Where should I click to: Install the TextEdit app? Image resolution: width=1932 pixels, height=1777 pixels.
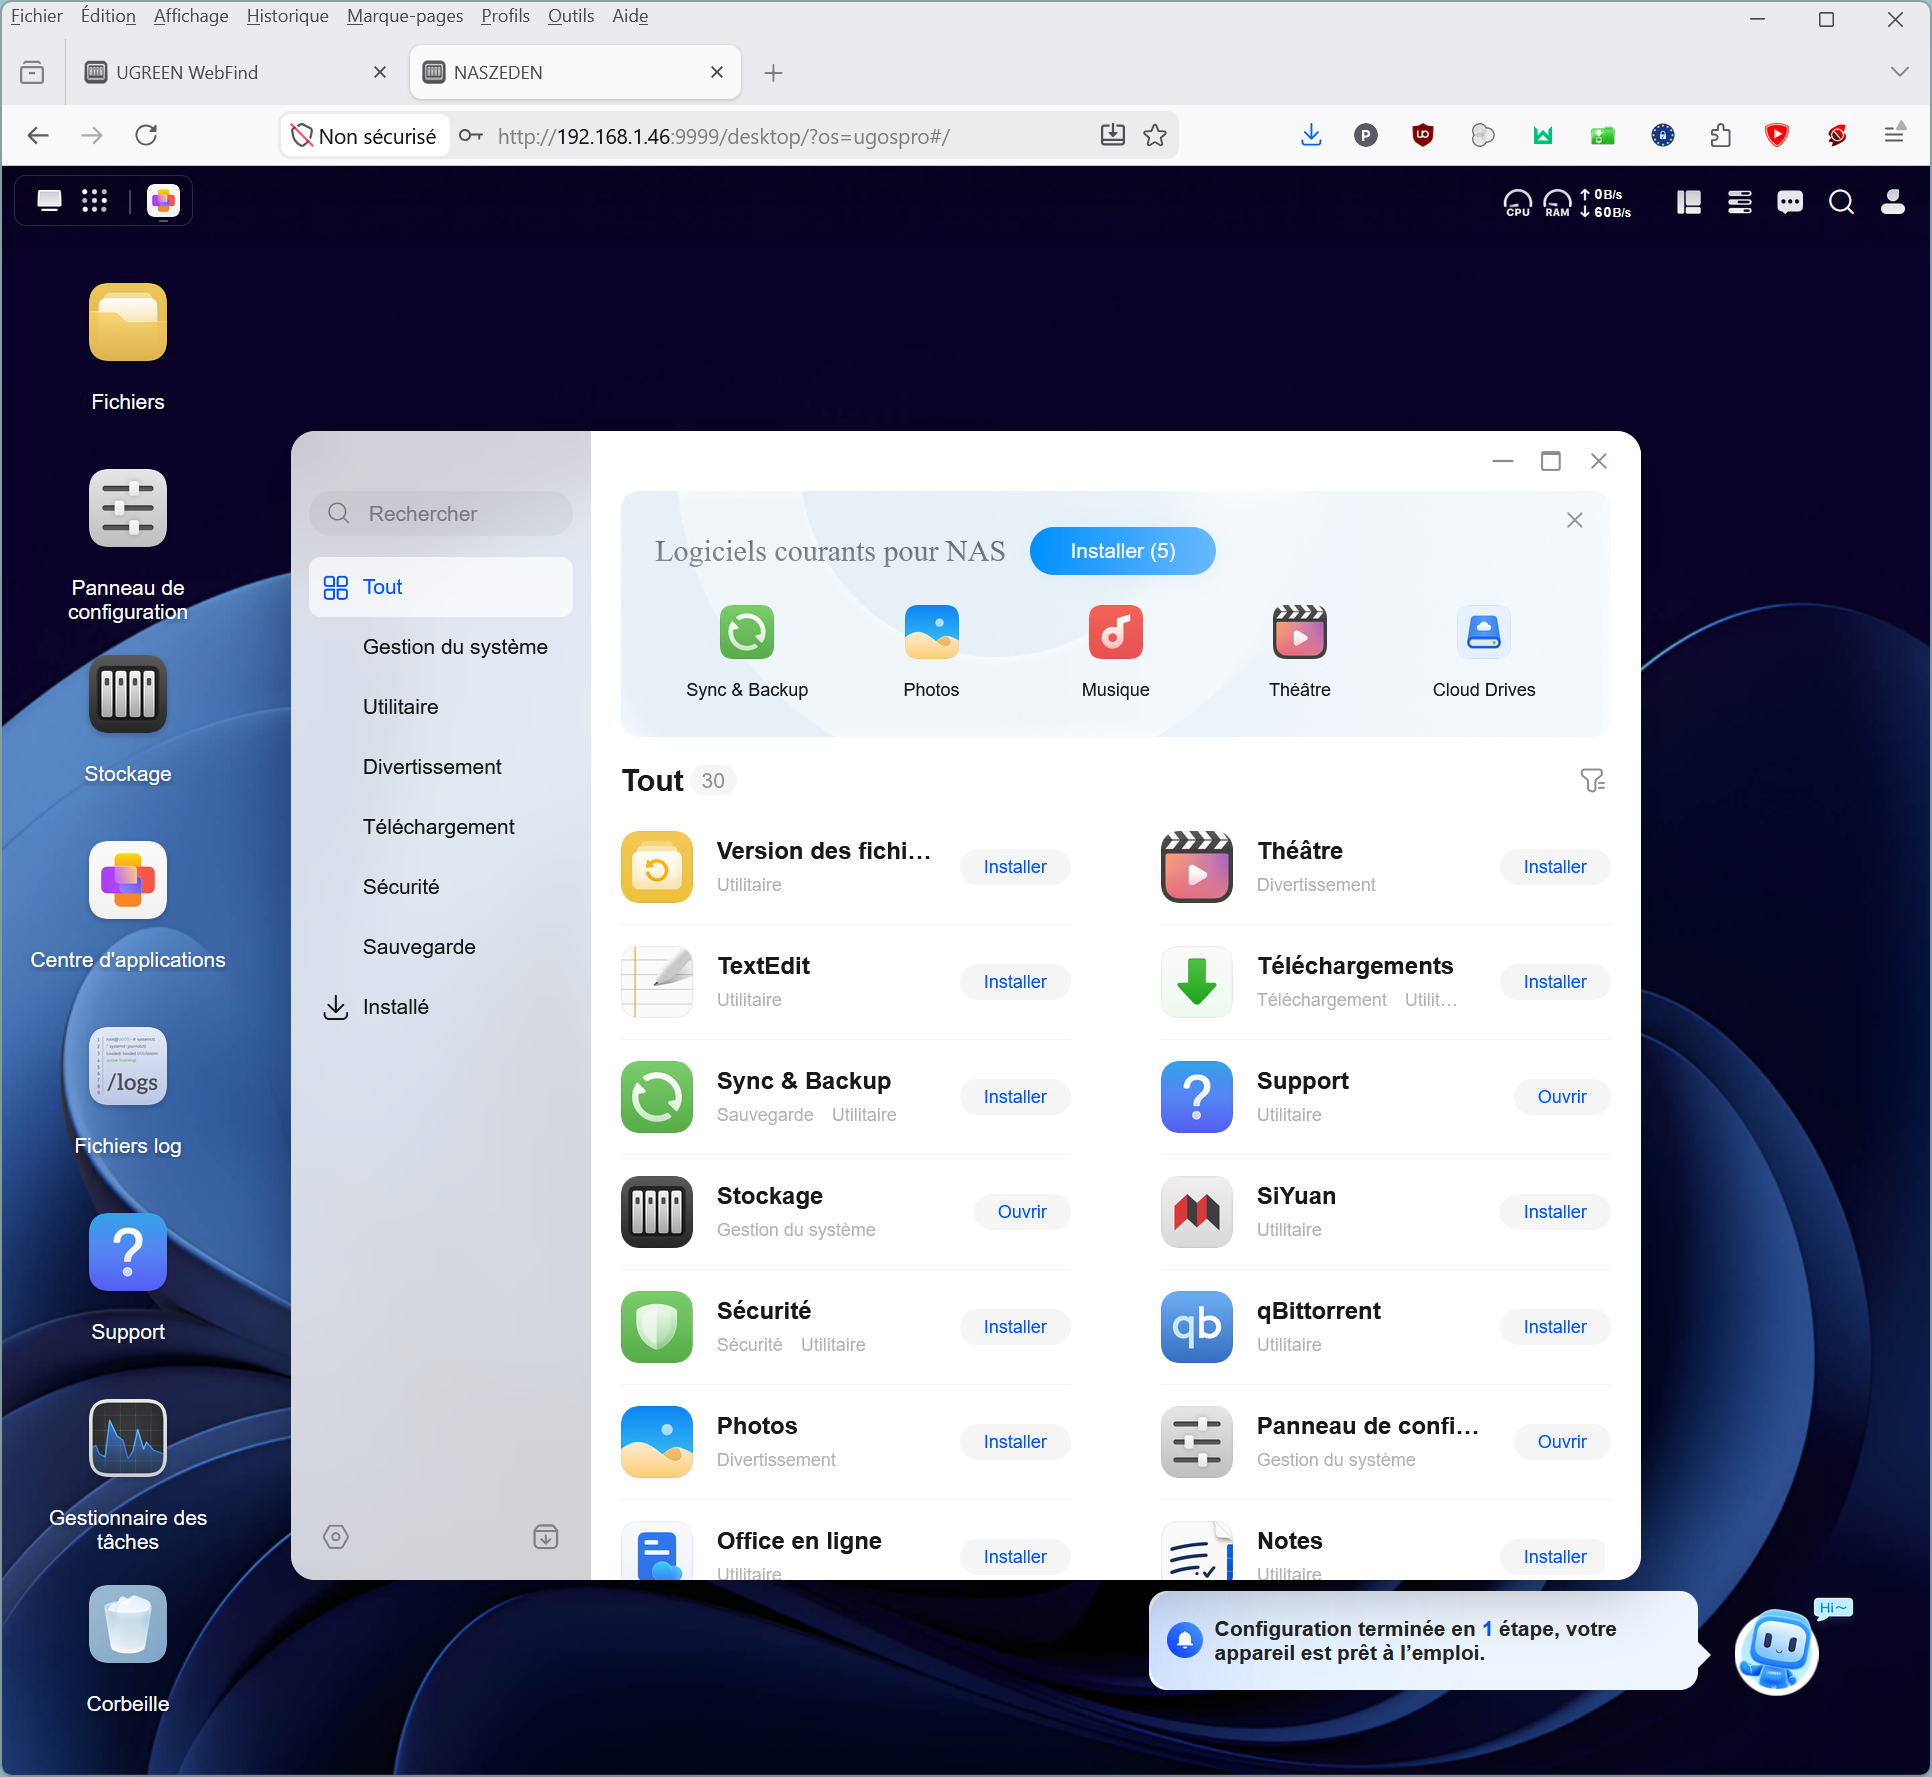pyautogui.click(x=1015, y=982)
